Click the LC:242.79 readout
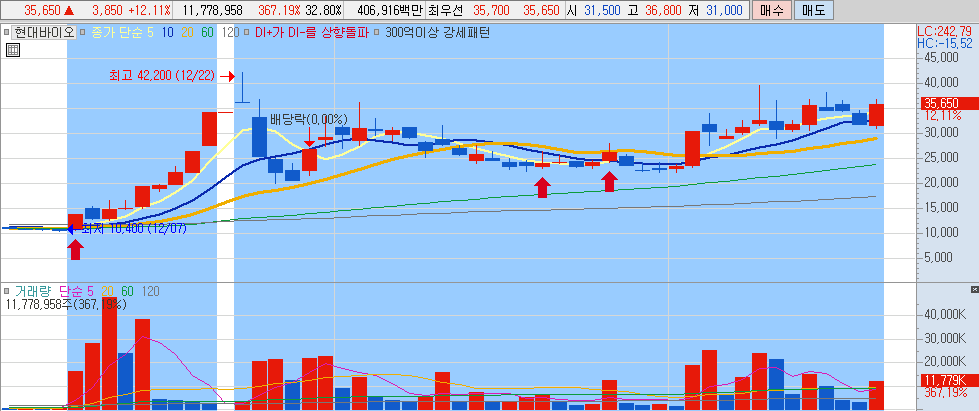 coord(944,31)
